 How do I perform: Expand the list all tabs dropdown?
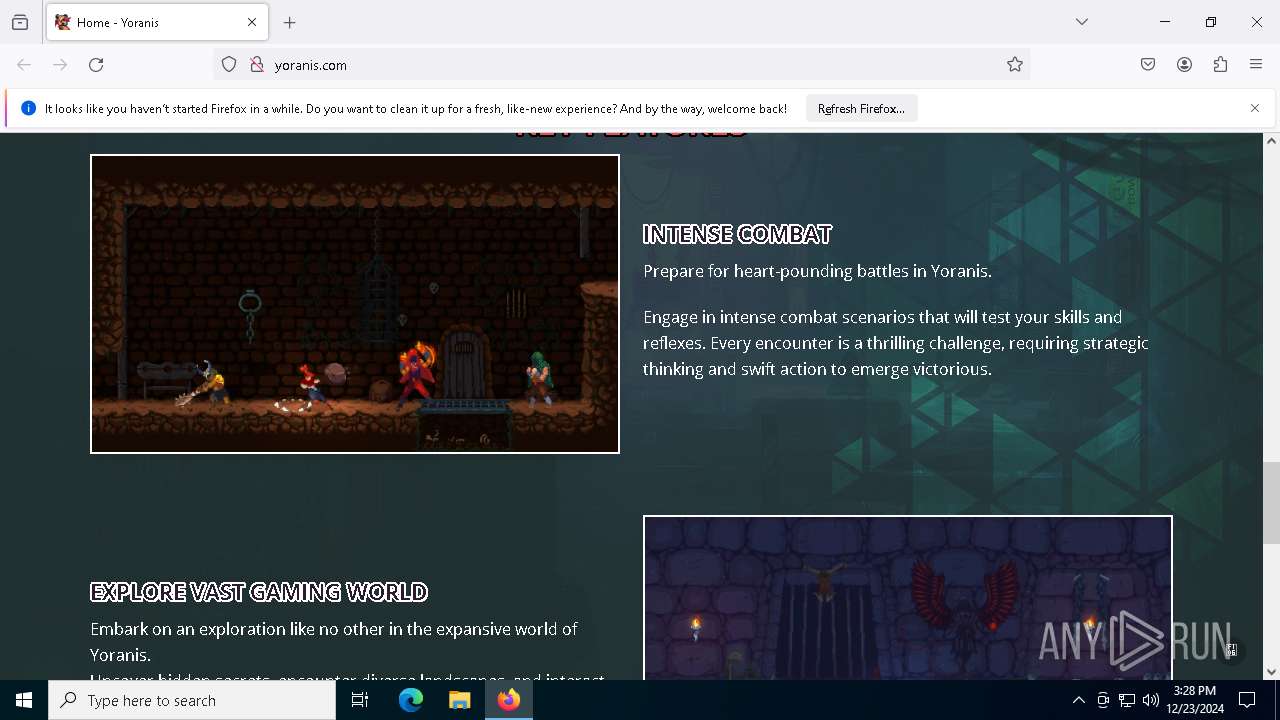point(1082,22)
